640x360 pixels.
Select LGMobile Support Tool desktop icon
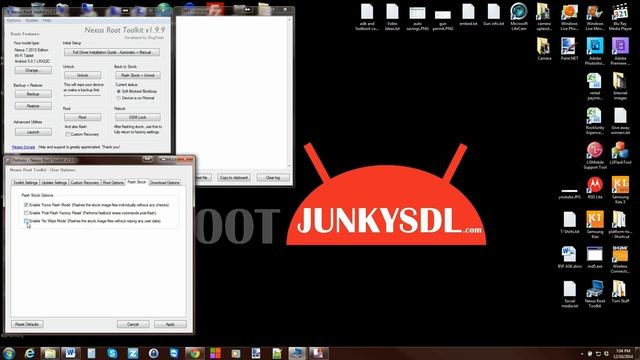(x=595, y=156)
